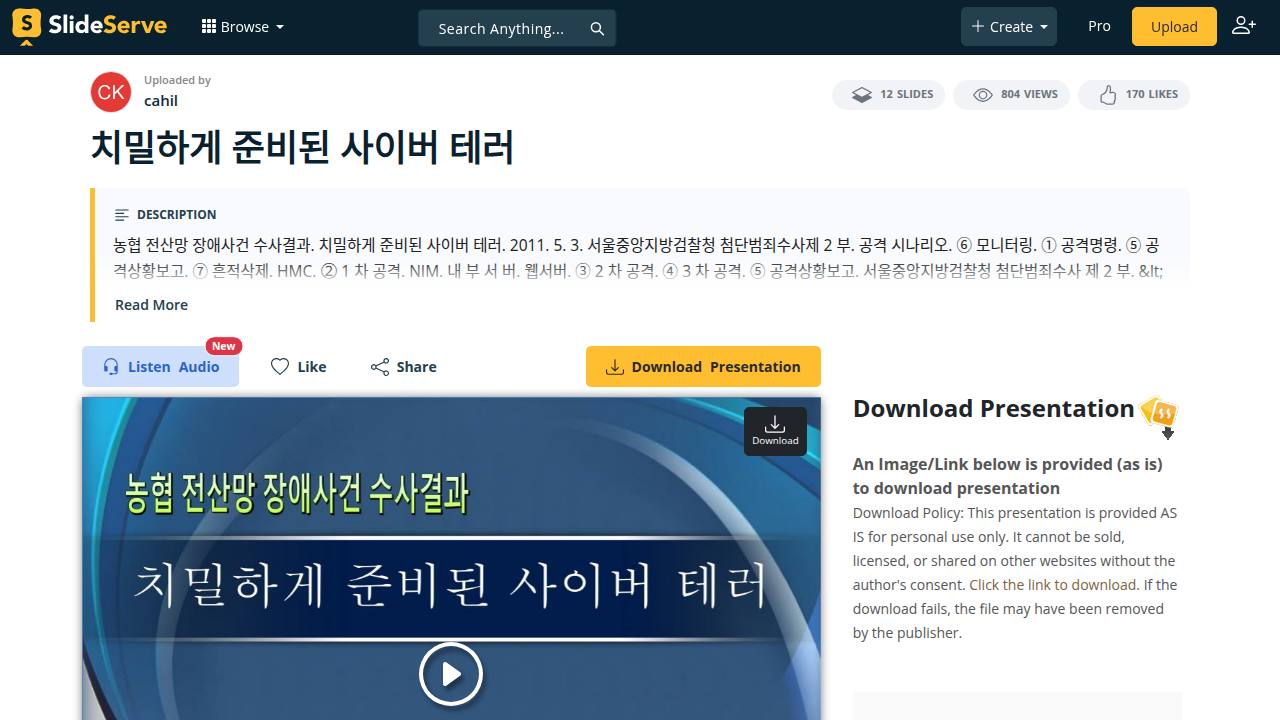Open uploader profile cahil
1280x720 pixels.
(x=161, y=100)
